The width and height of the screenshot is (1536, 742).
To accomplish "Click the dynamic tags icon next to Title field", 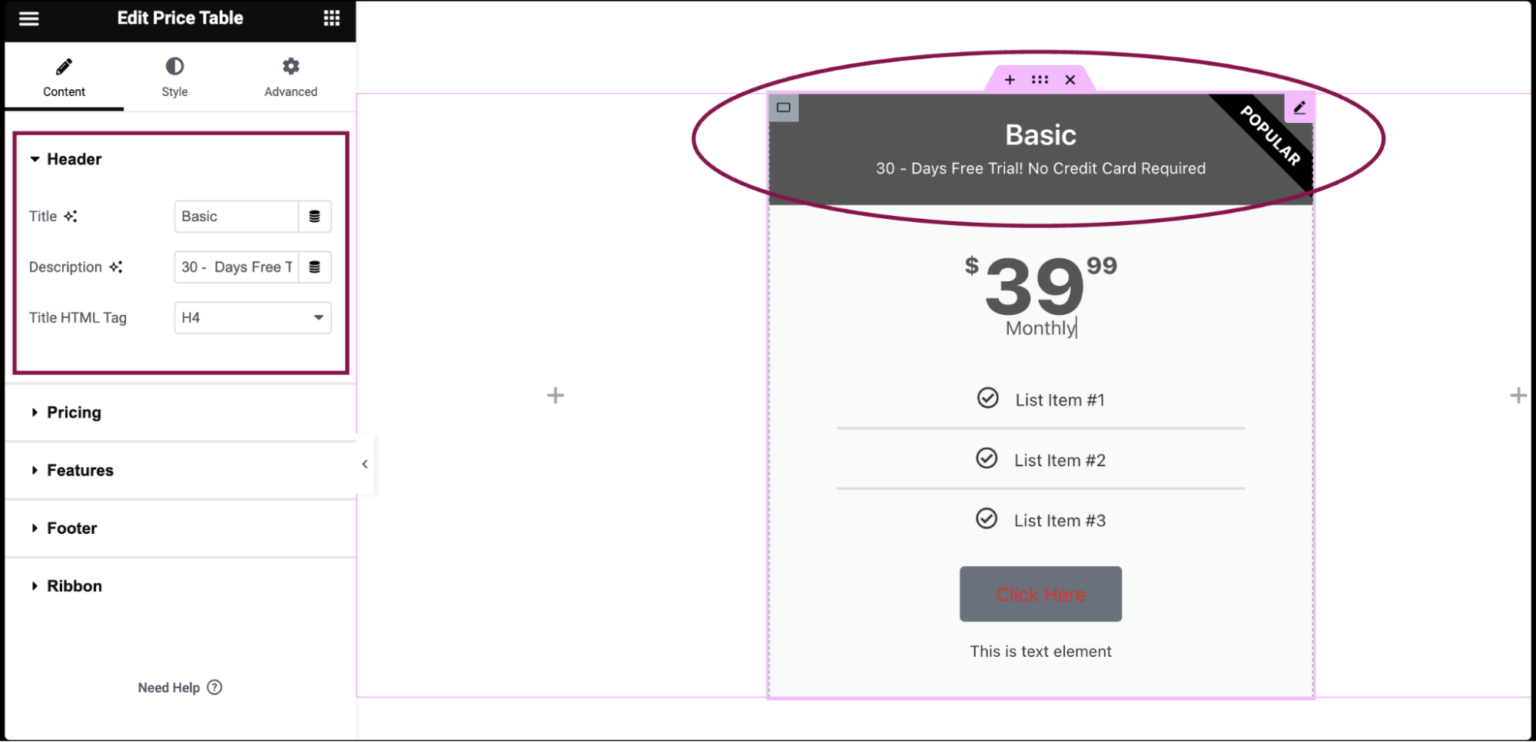I will tap(315, 216).
